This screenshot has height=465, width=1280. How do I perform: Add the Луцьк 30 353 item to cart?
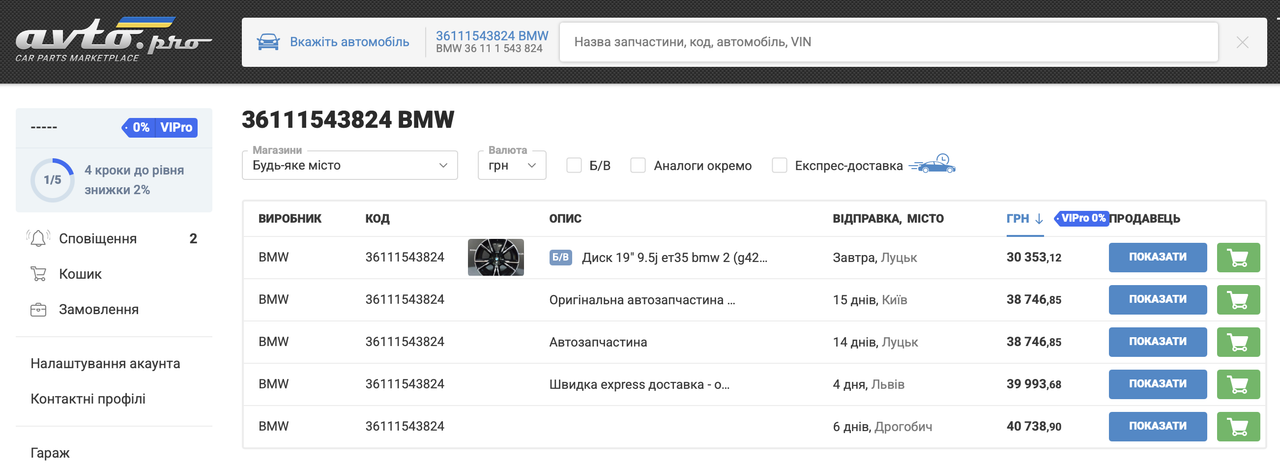[x=1238, y=257]
